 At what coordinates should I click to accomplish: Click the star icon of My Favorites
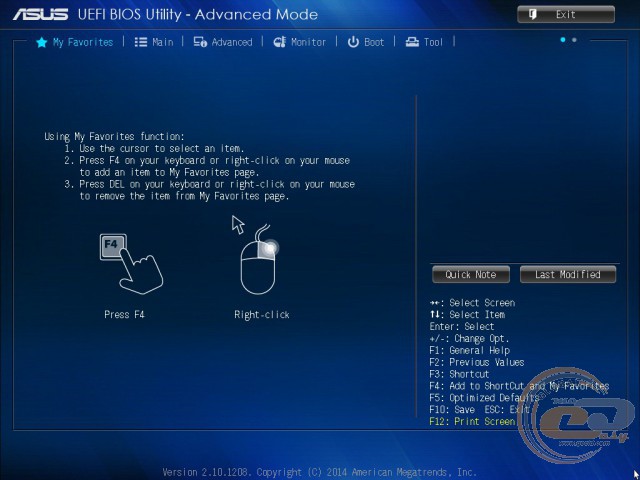(42, 42)
